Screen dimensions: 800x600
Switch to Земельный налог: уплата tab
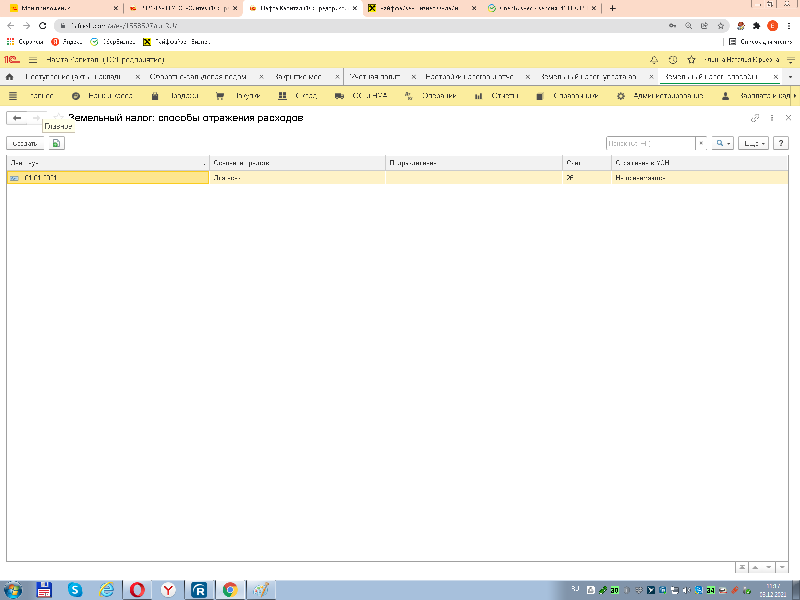589,77
